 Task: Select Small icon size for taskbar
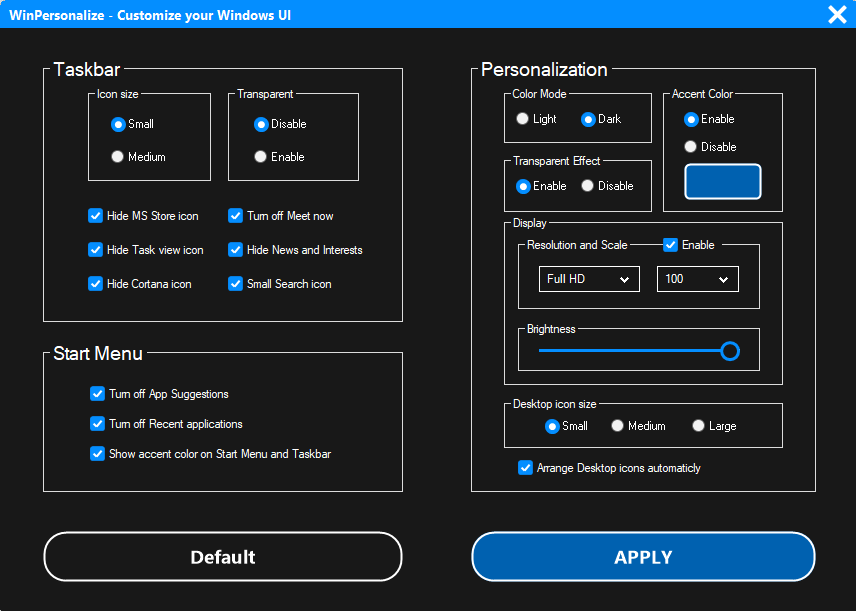point(117,124)
